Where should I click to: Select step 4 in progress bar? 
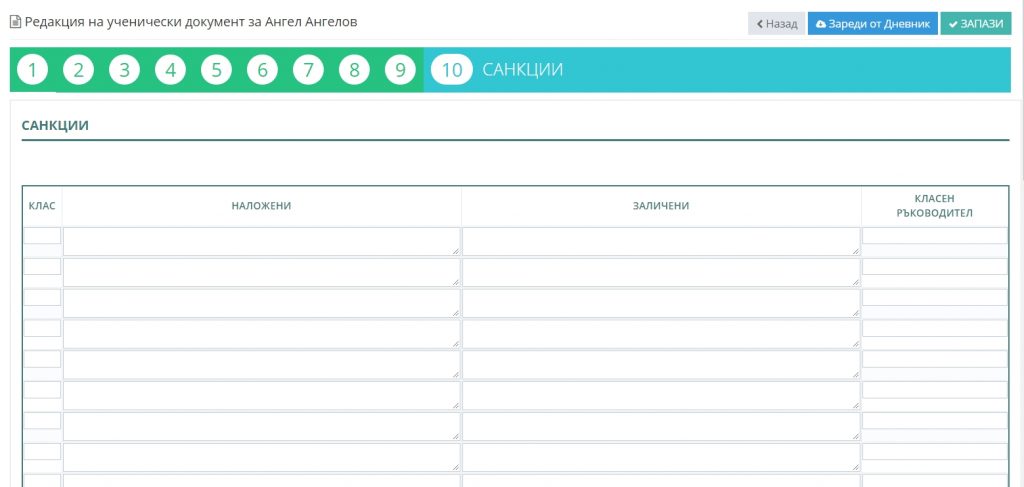[170, 70]
